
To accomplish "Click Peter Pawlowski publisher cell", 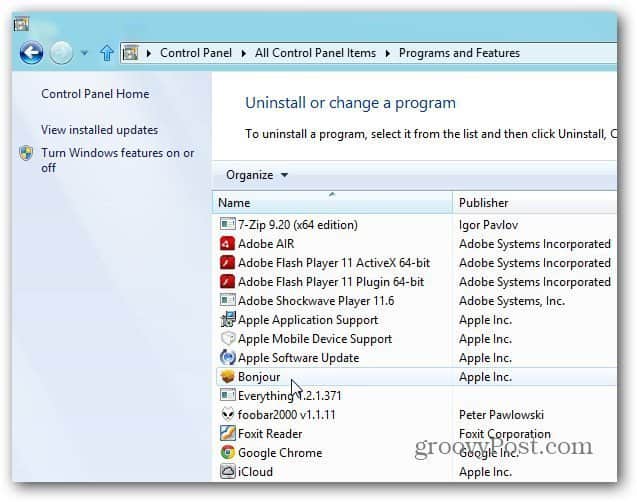I will point(501,415).
